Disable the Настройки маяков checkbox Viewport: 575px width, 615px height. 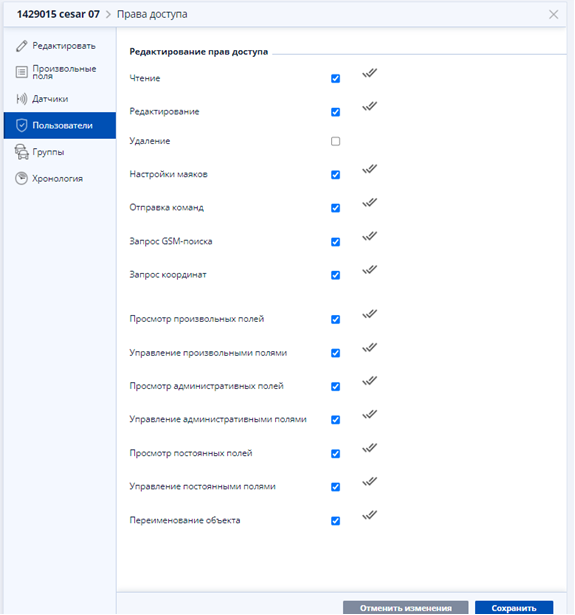tap(335, 175)
